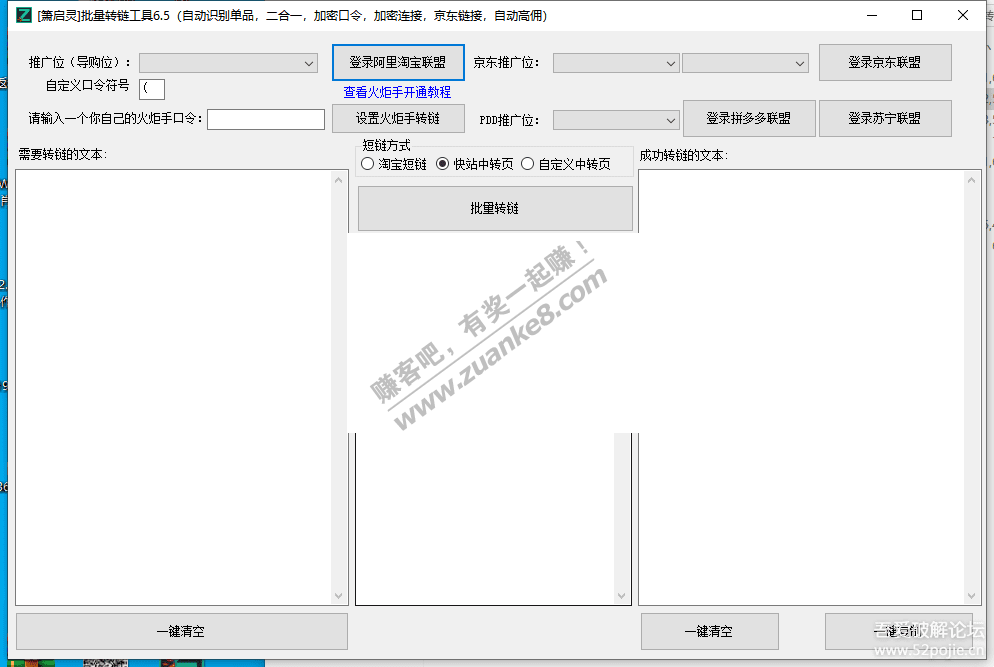994x667 pixels.
Task: Select 快站中转页 radio option
Action: [x=443, y=164]
